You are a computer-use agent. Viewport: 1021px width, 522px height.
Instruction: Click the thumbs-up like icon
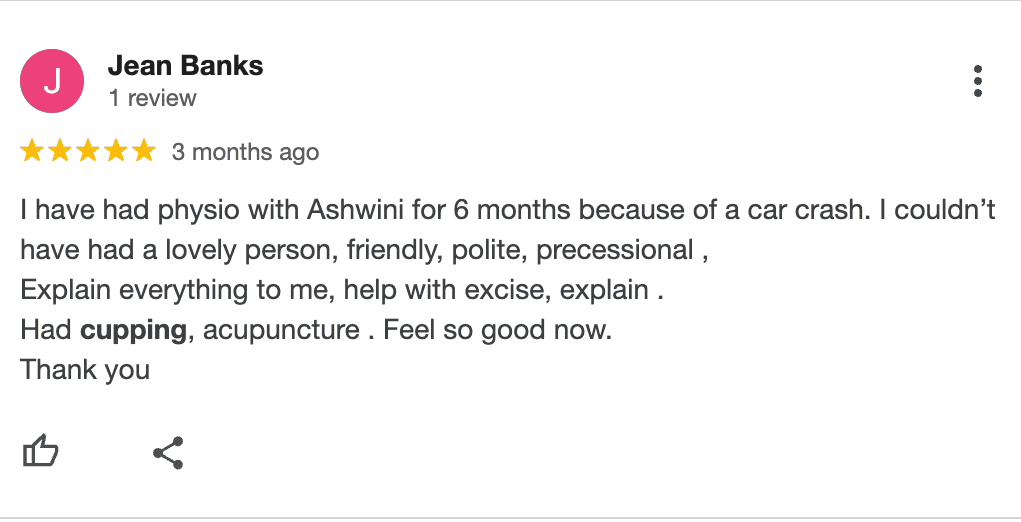point(40,452)
